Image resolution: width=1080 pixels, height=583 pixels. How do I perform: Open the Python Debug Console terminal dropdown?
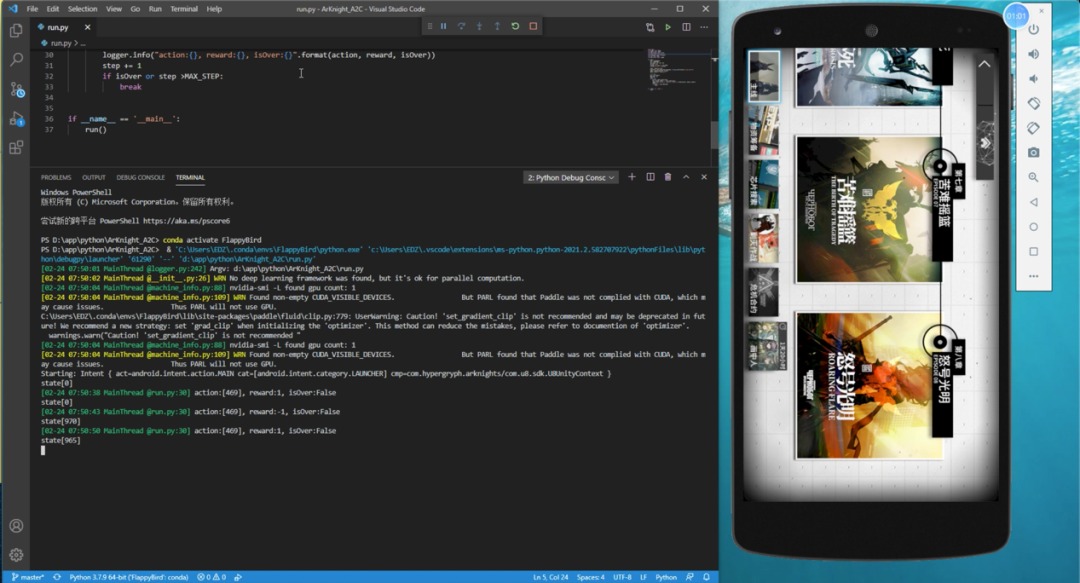coord(571,178)
